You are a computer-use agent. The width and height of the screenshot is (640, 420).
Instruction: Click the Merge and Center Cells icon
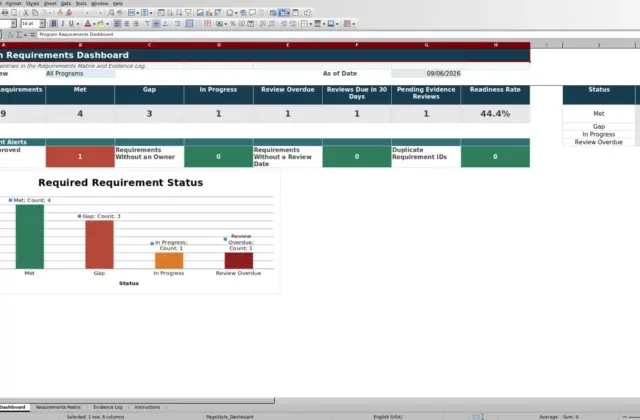click(x=189, y=24)
